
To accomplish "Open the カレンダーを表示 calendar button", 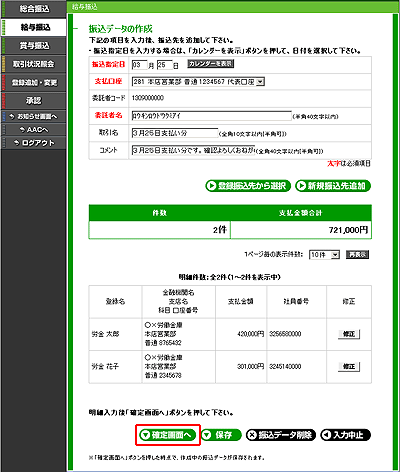I will point(211,64).
